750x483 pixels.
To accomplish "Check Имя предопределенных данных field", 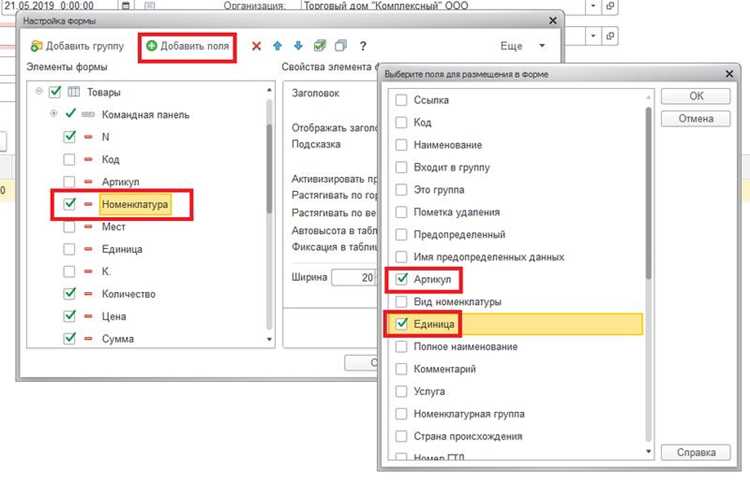I will [401, 257].
